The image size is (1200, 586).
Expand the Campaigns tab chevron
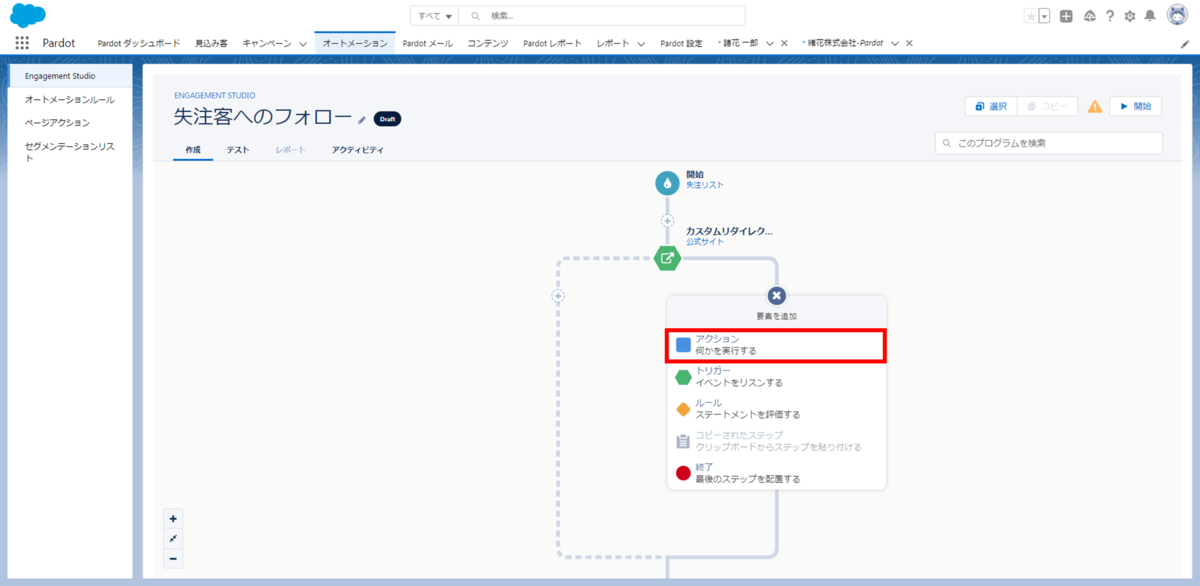303,44
